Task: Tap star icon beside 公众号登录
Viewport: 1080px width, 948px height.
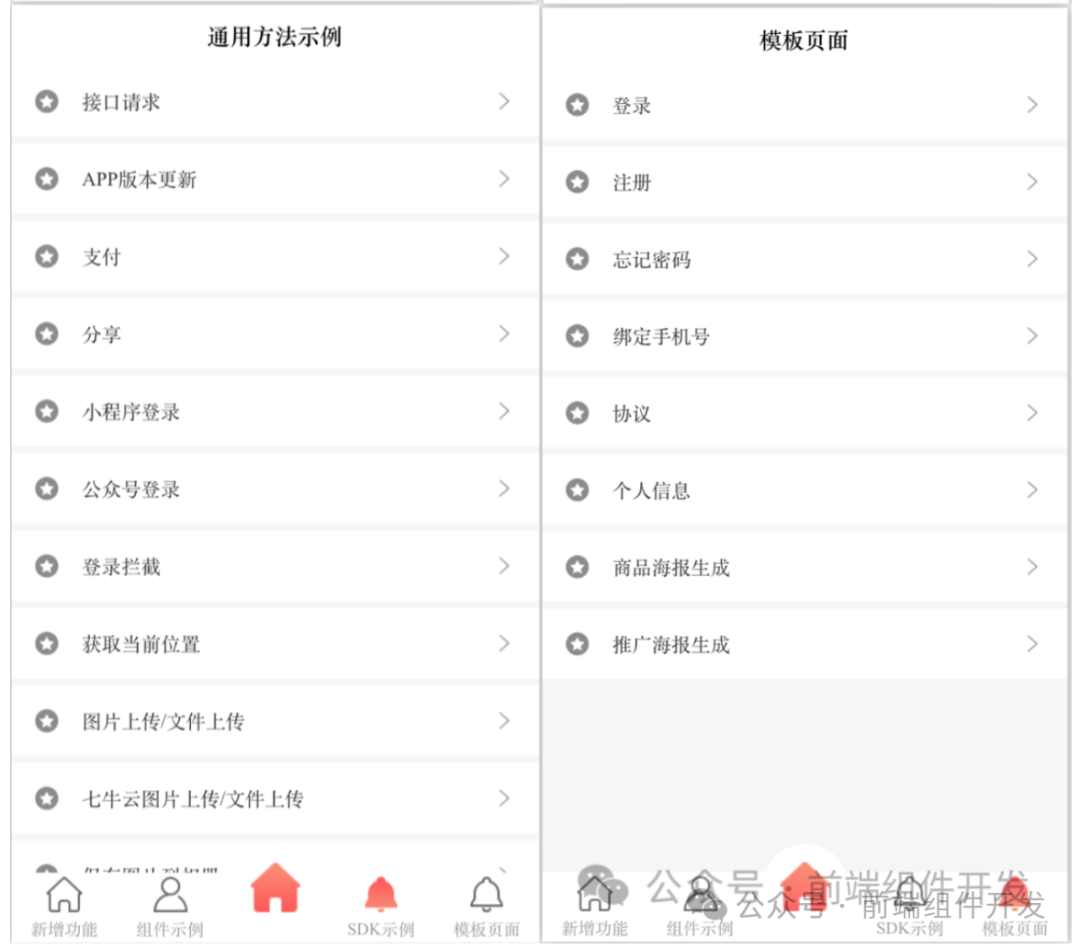Action: click(47, 488)
